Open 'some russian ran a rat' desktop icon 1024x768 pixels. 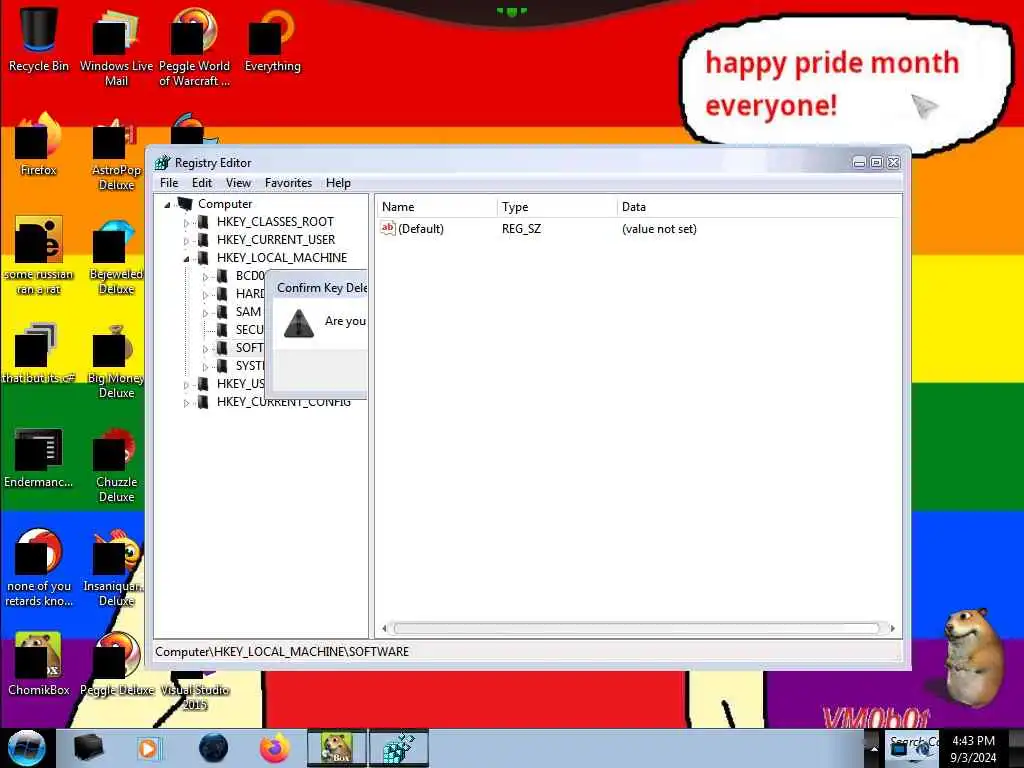pyautogui.click(x=39, y=256)
